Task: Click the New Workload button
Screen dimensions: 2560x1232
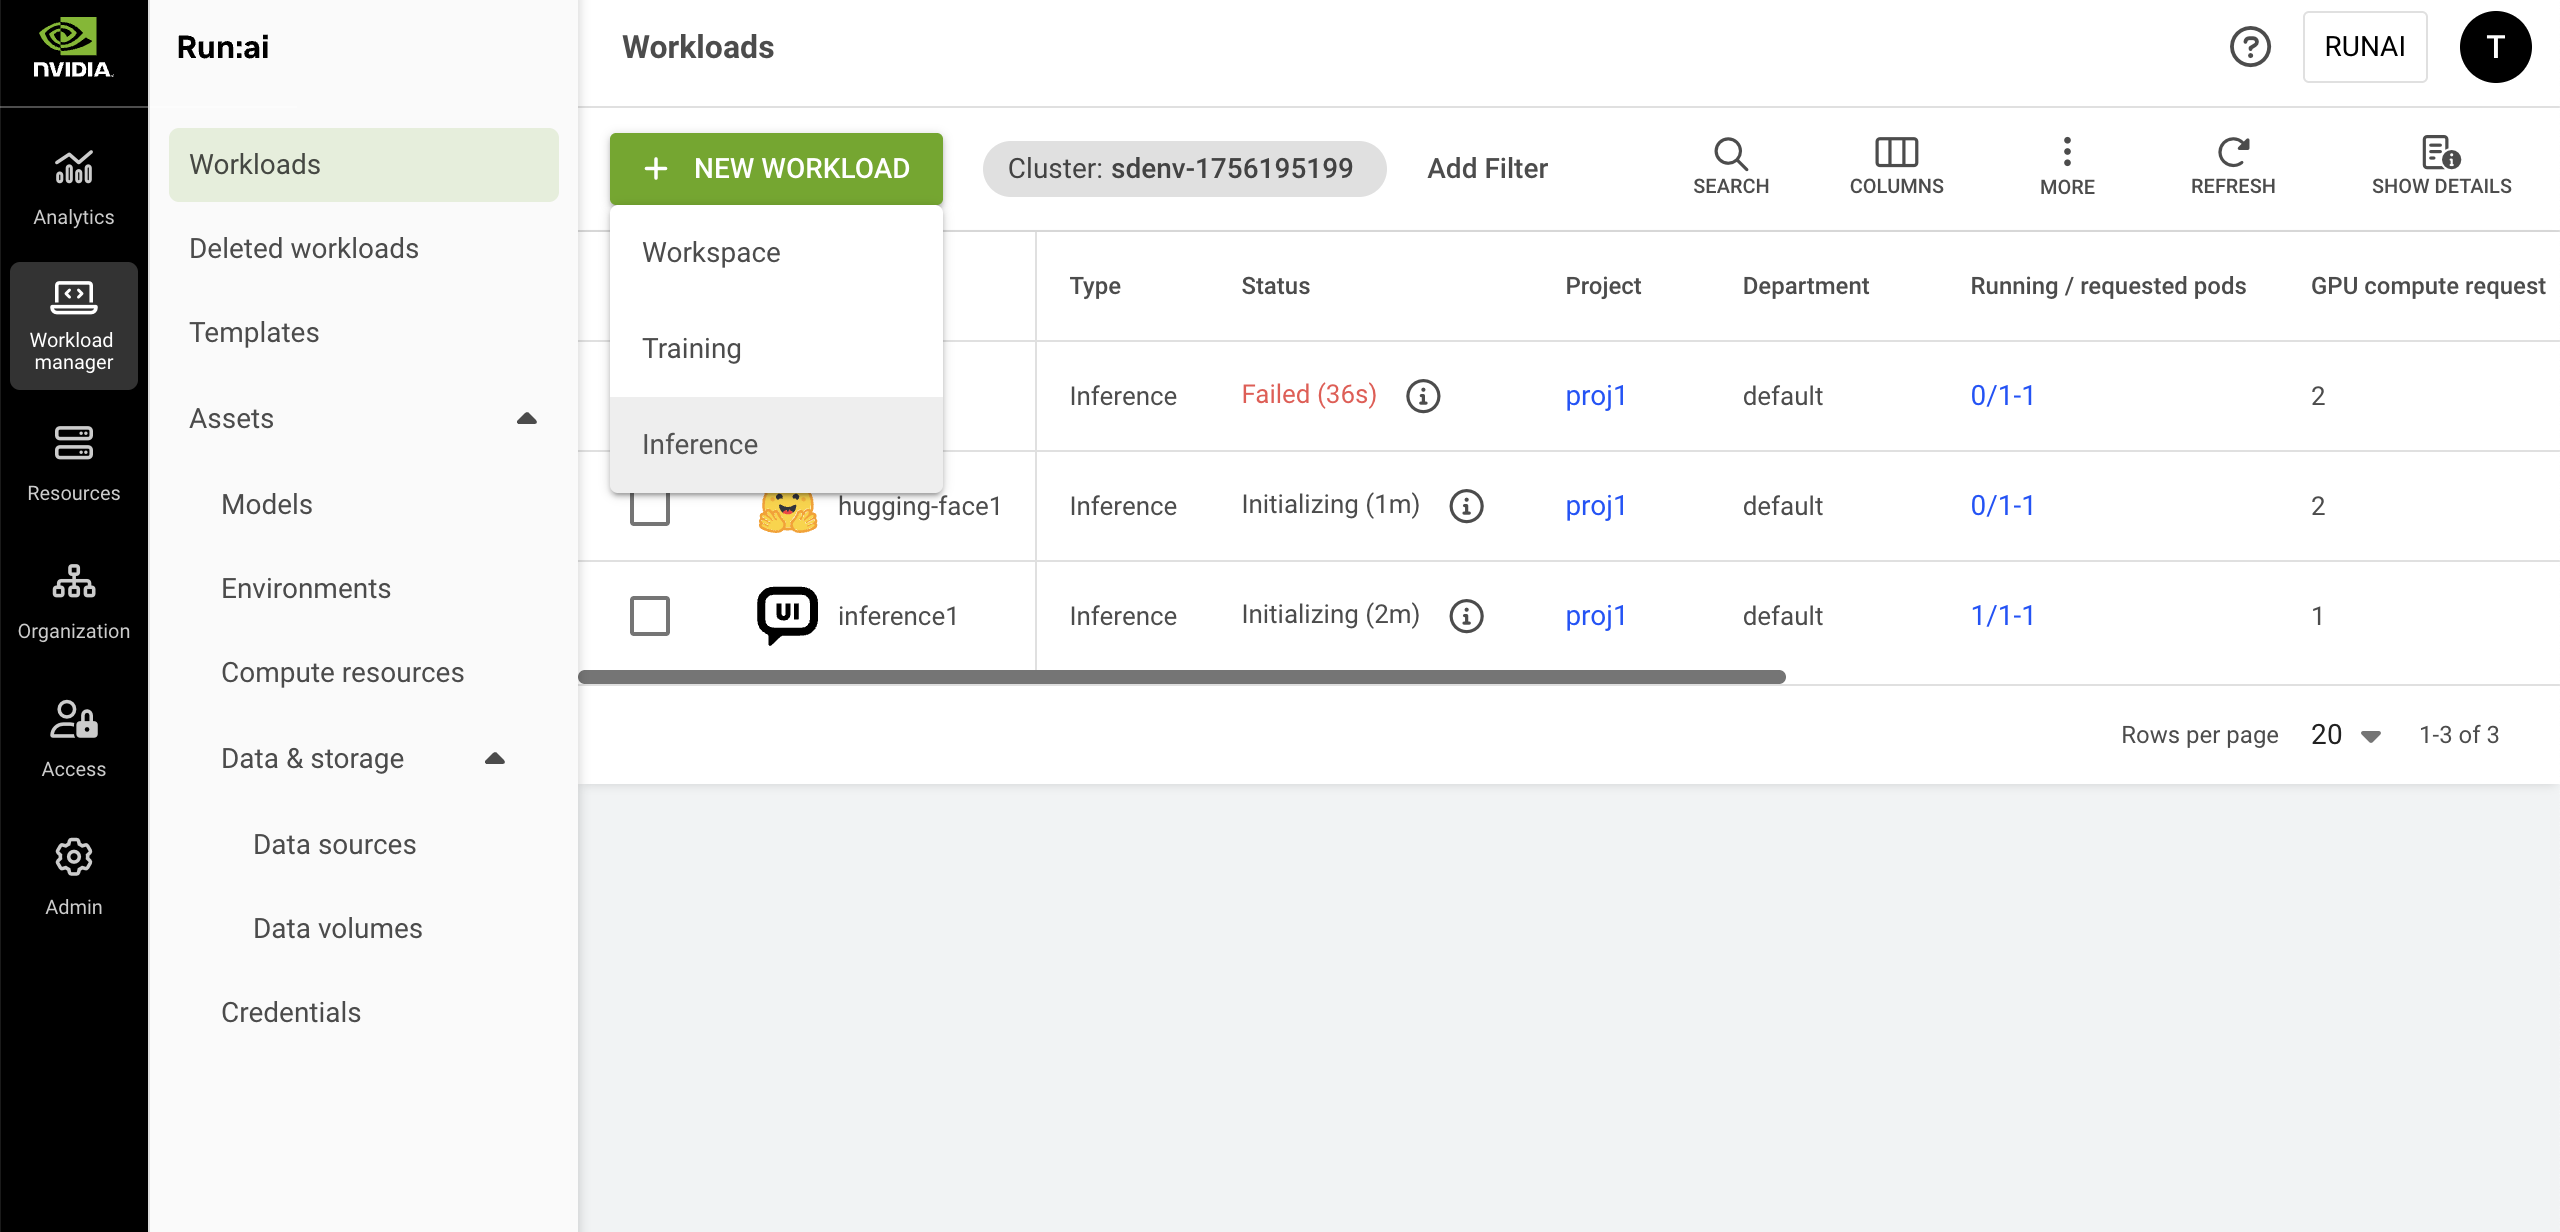Action: [x=776, y=168]
